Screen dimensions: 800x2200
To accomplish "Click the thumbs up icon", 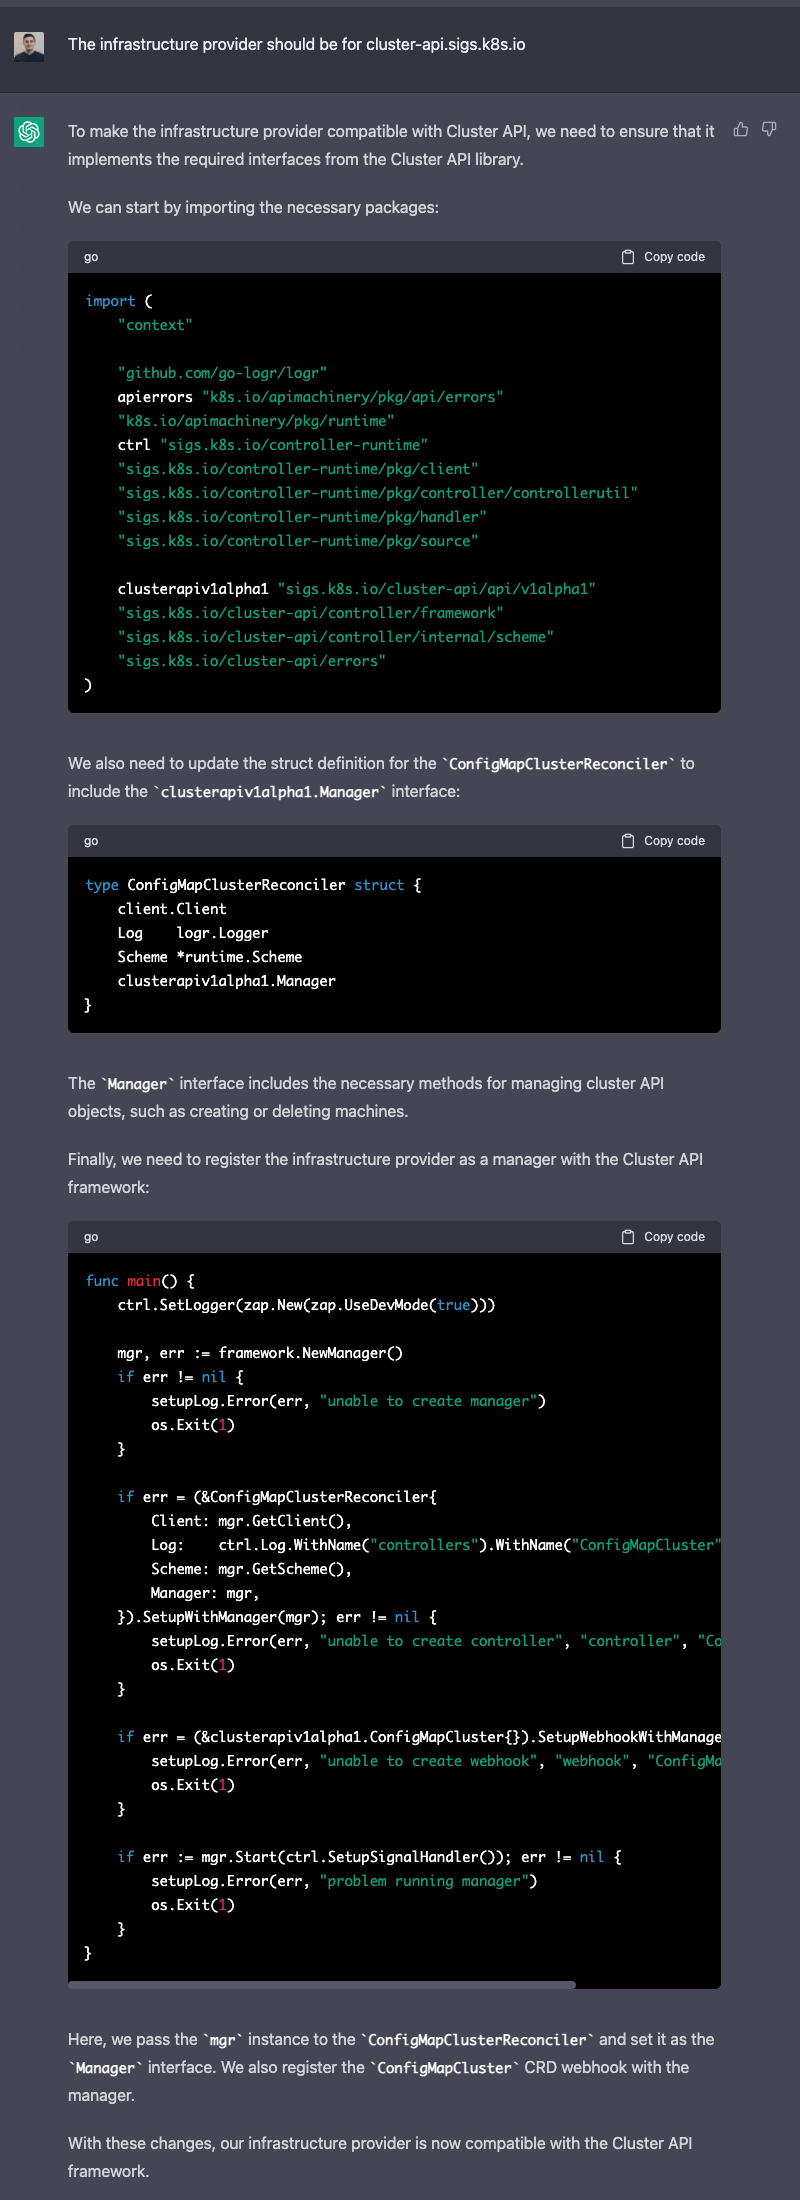I will pyautogui.click(x=741, y=129).
